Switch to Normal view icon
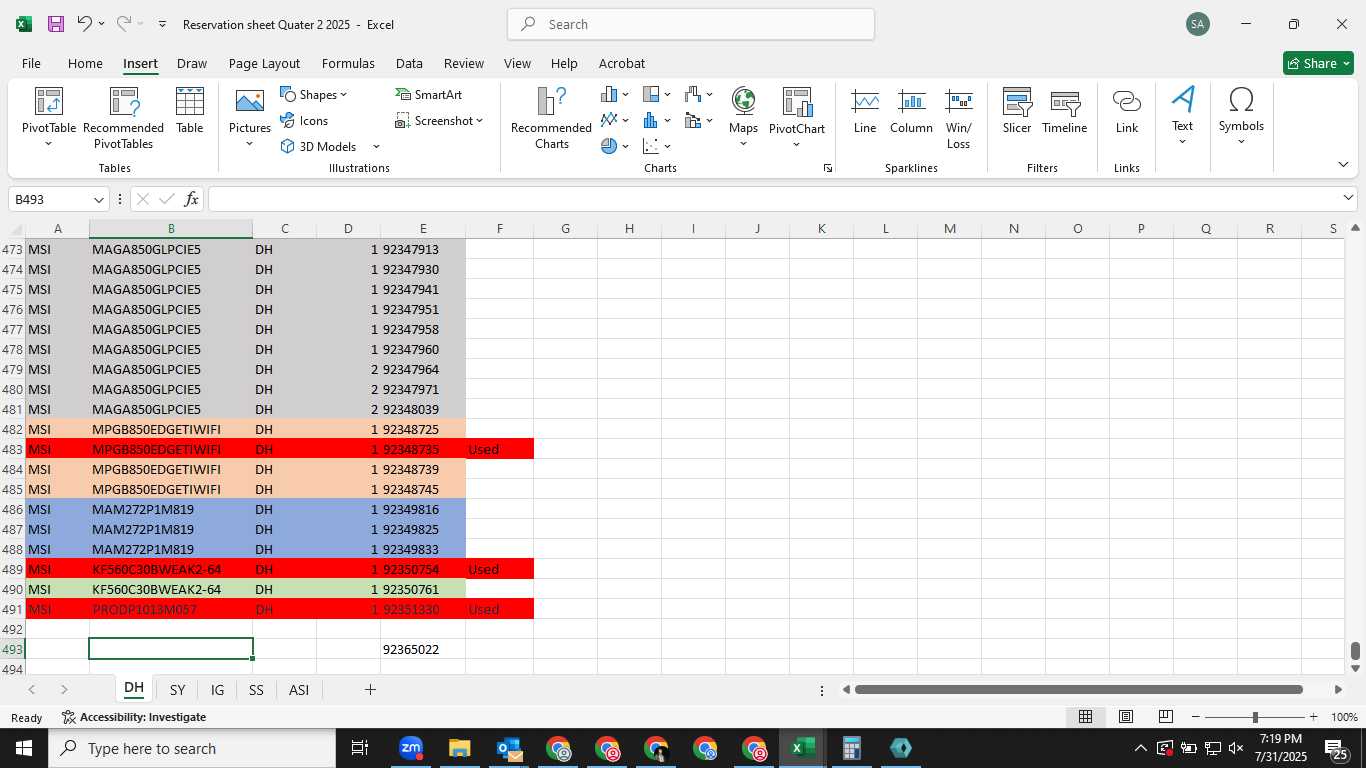1366x768 pixels. 1085,717
